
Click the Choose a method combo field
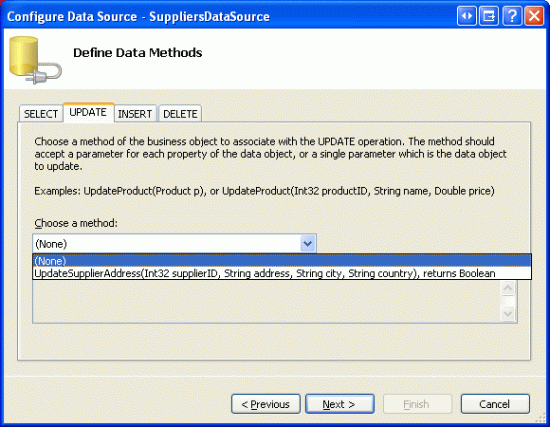[x=174, y=243]
